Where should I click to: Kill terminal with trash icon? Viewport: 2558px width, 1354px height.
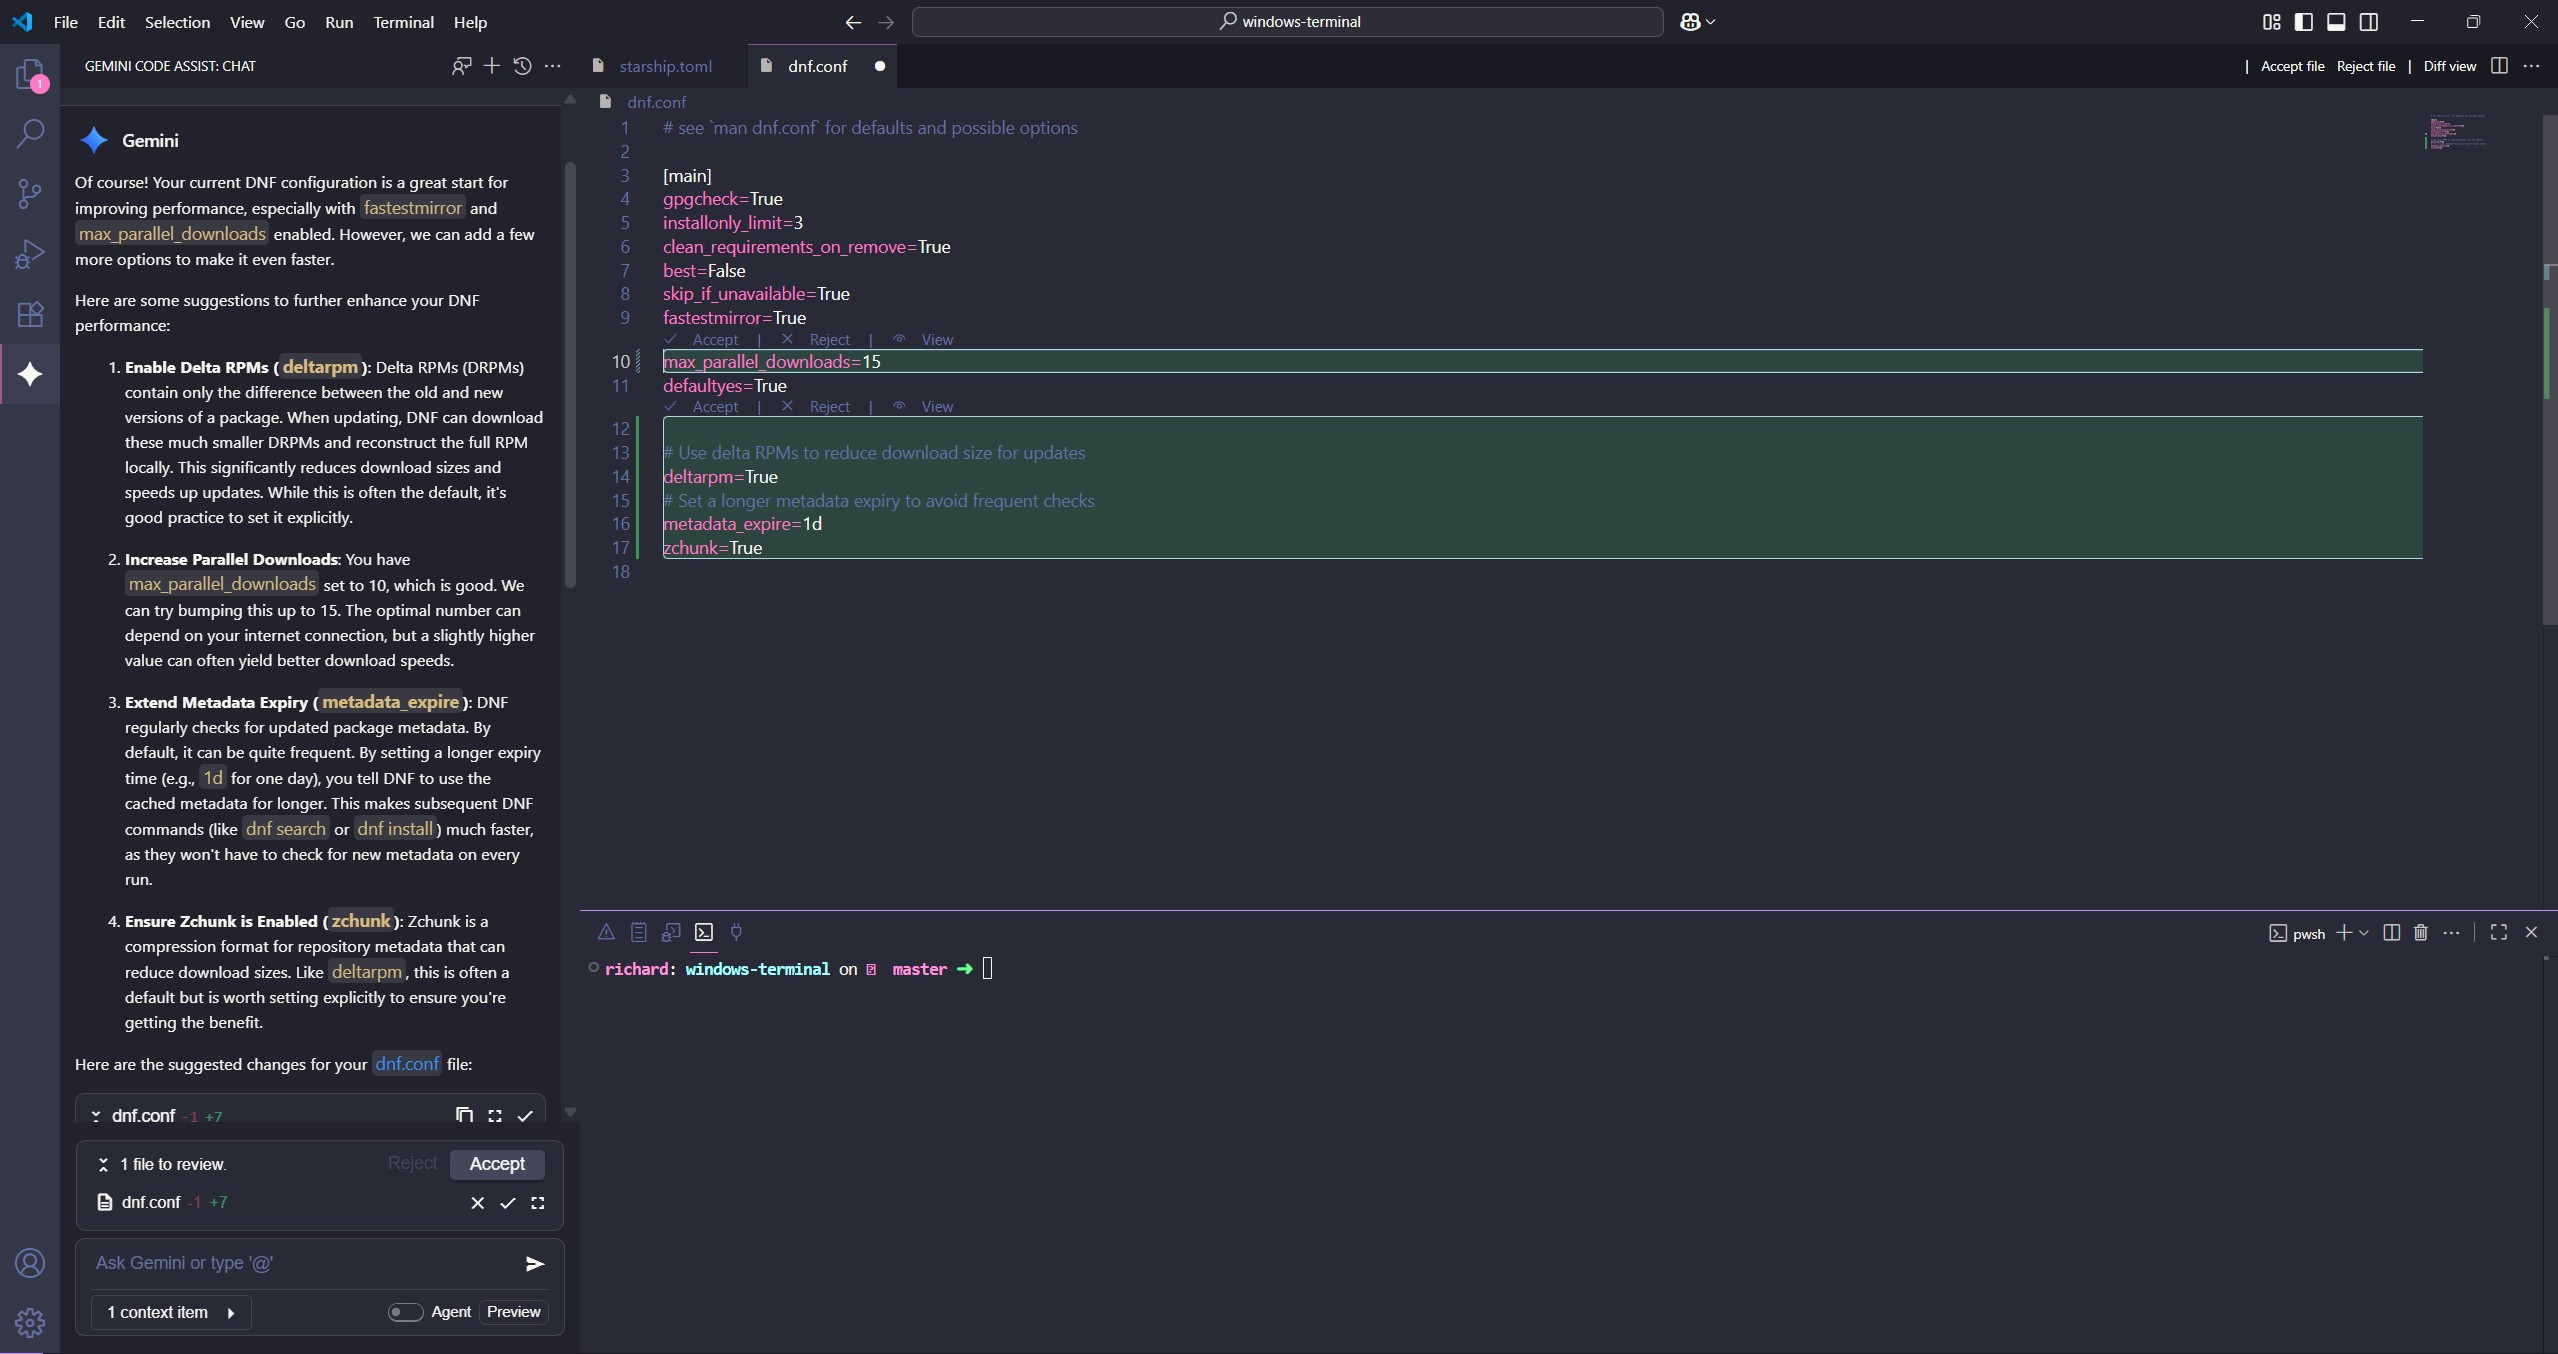[x=2420, y=932]
